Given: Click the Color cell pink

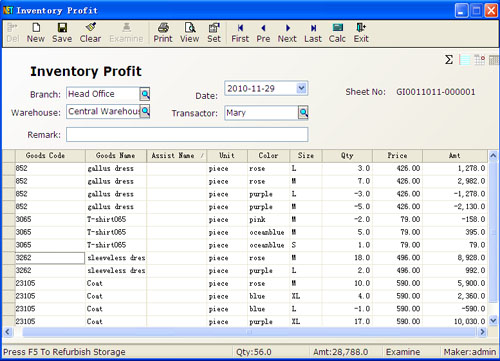Looking at the screenshot, I should [x=268, y=219].
